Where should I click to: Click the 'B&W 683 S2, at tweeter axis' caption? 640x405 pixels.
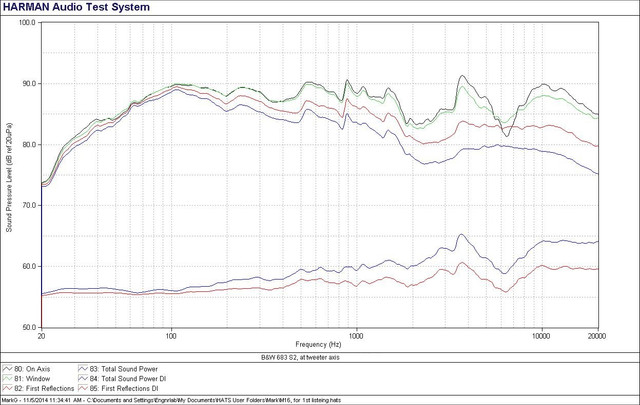click(x=300, y=357)
